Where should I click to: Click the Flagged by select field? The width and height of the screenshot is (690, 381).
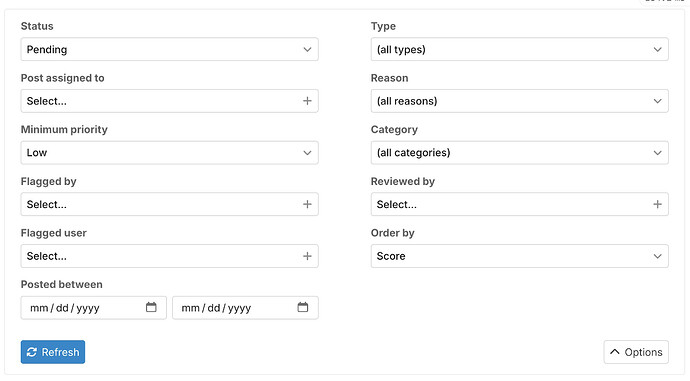(169, 204)
